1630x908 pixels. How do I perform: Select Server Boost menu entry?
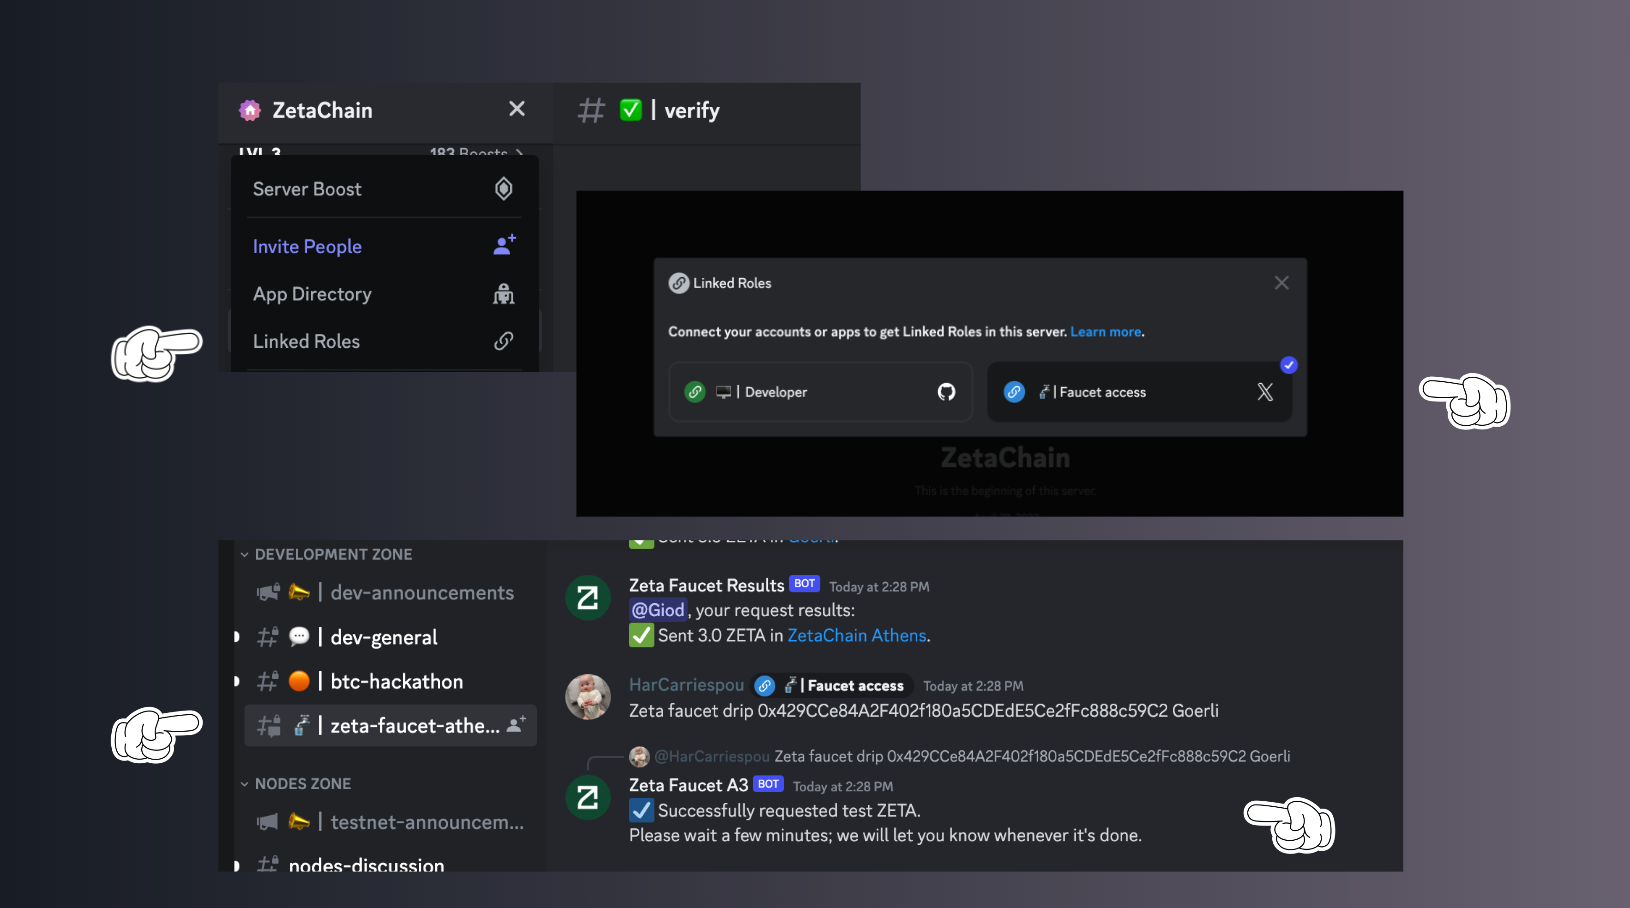(x=385, y=189)
